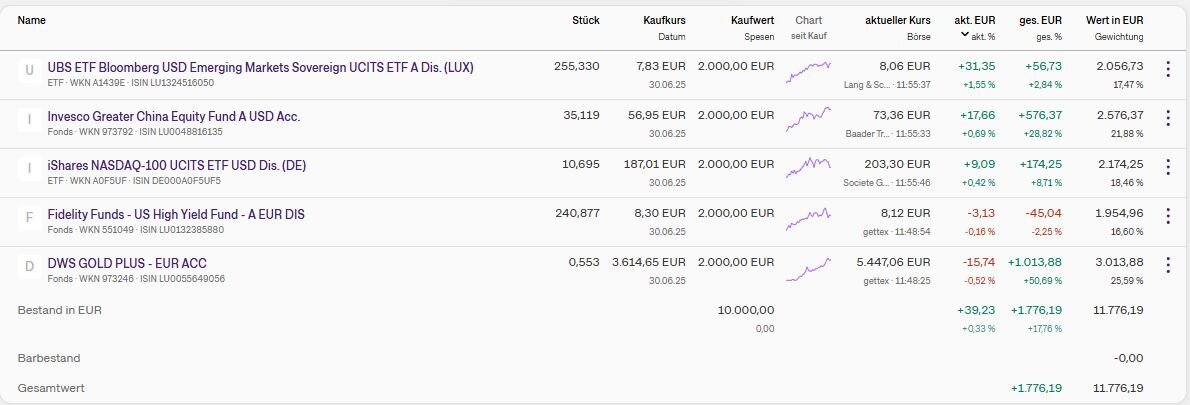Sort by Kaufkurs column header

click(x=663, y=20)
